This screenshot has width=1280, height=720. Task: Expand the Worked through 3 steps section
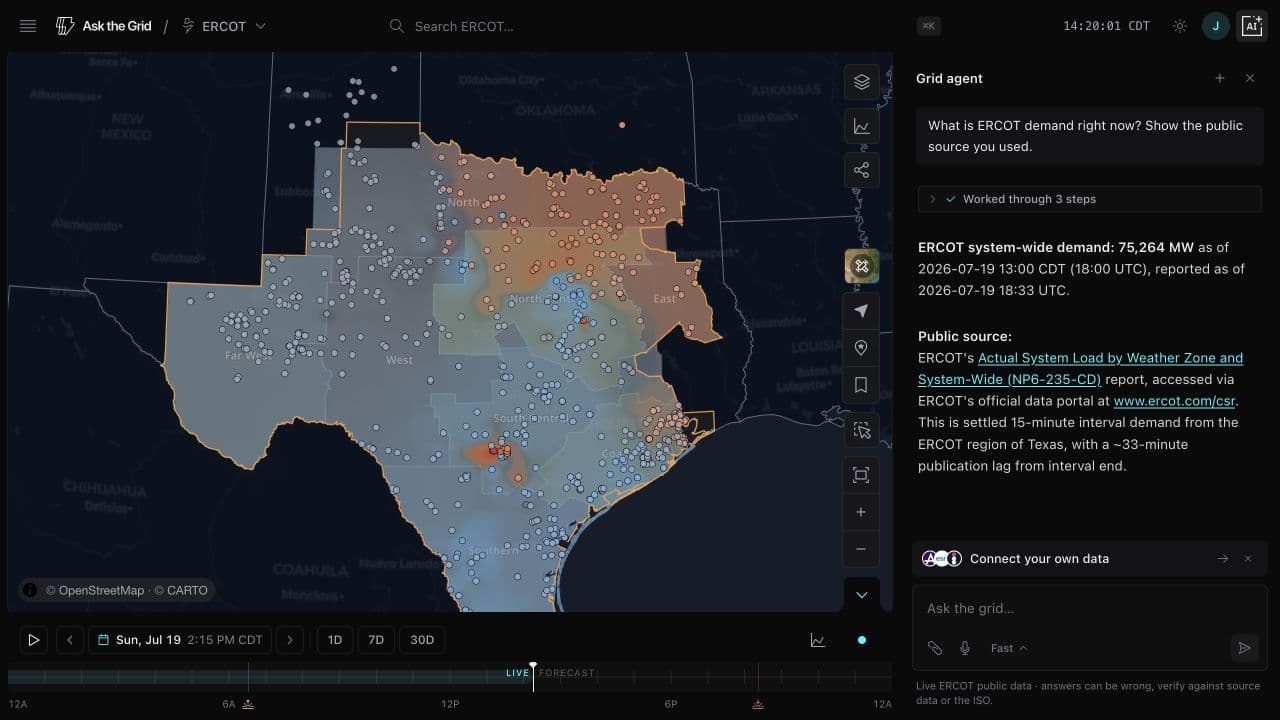pos(1091,199)
